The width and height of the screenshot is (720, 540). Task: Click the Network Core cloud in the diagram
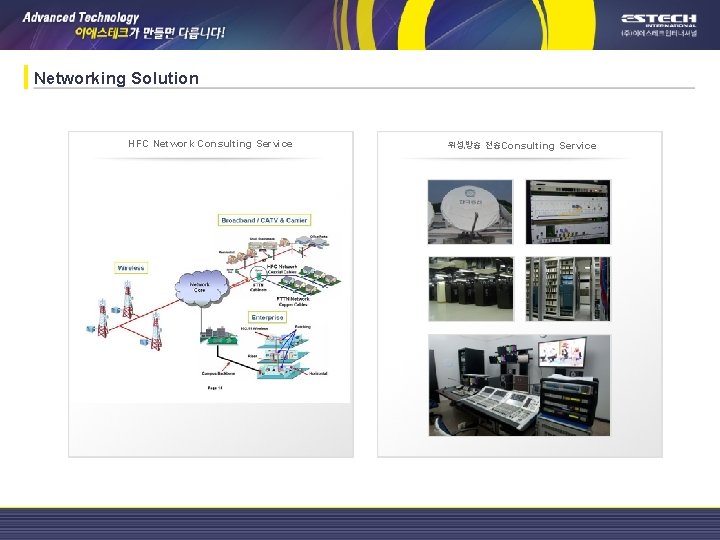pos(202,288)
